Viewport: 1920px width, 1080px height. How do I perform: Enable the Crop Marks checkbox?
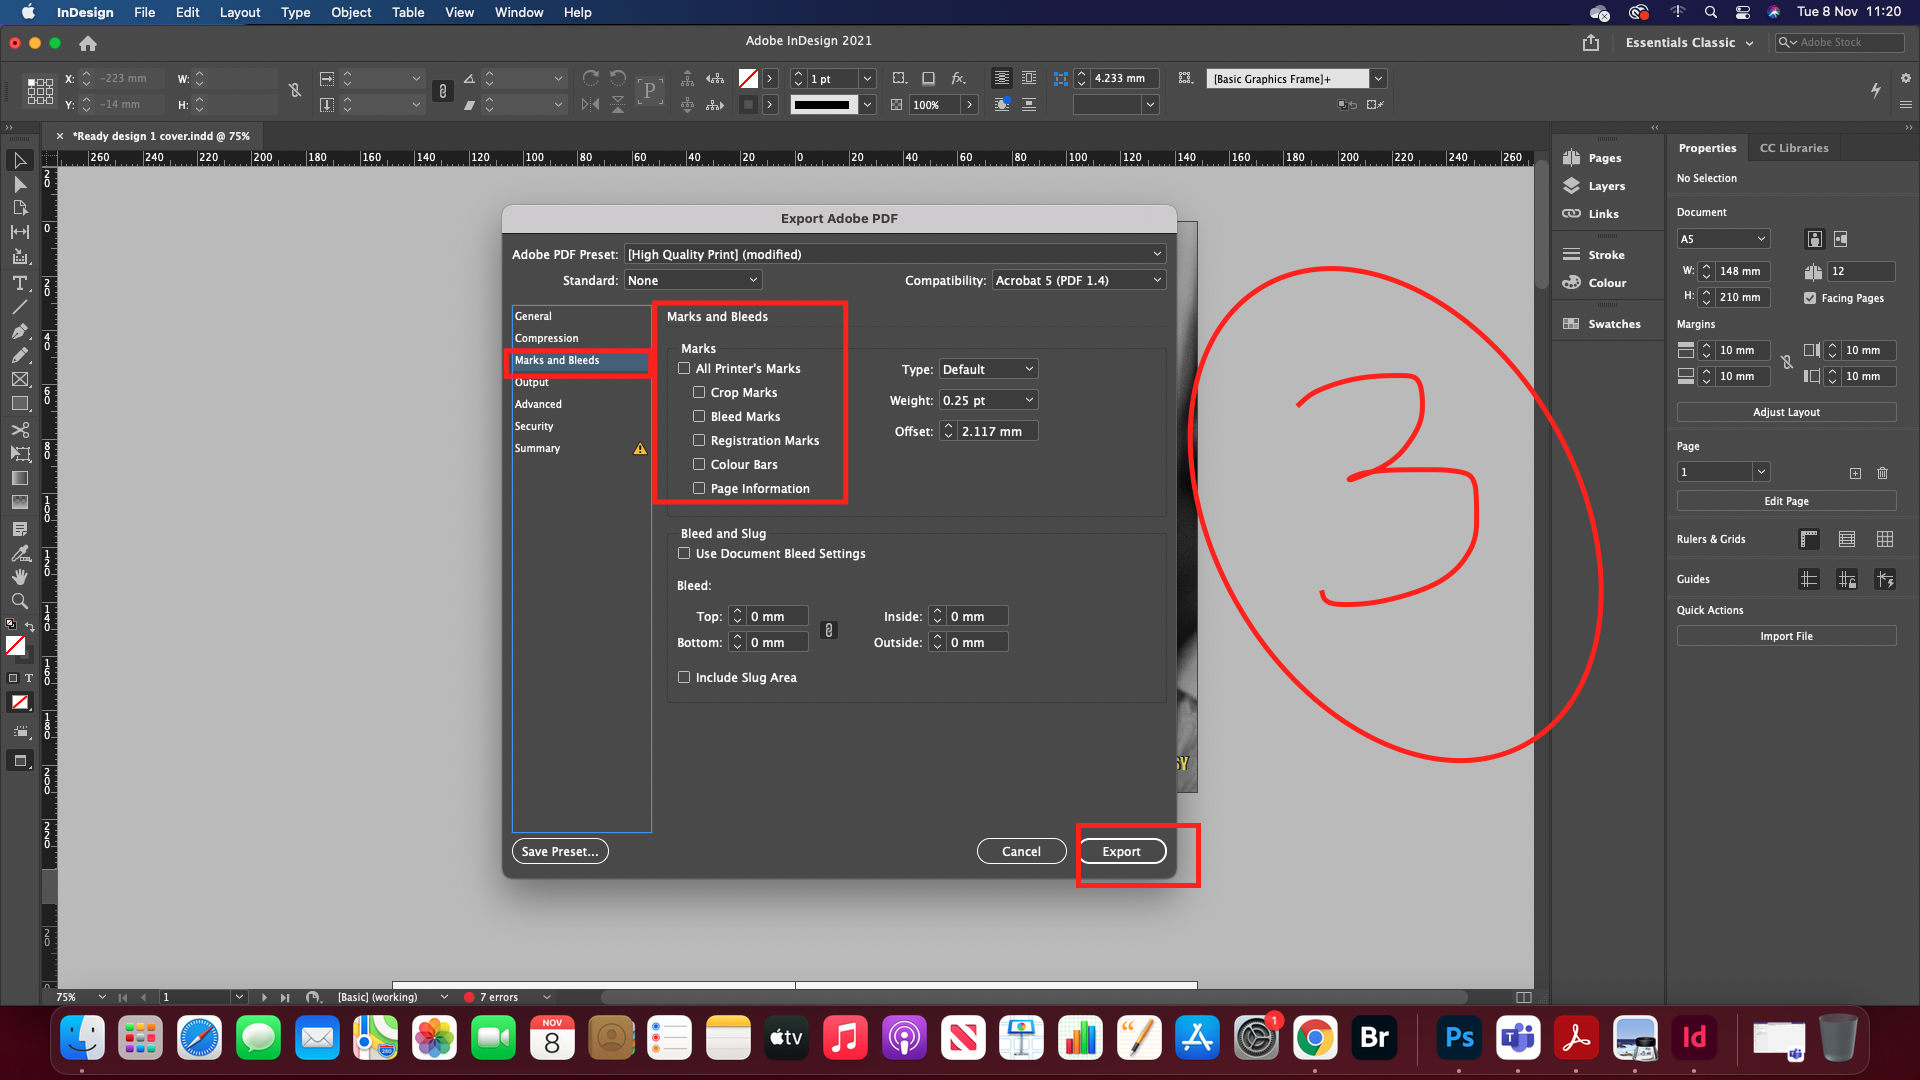[x=699, y=393]
